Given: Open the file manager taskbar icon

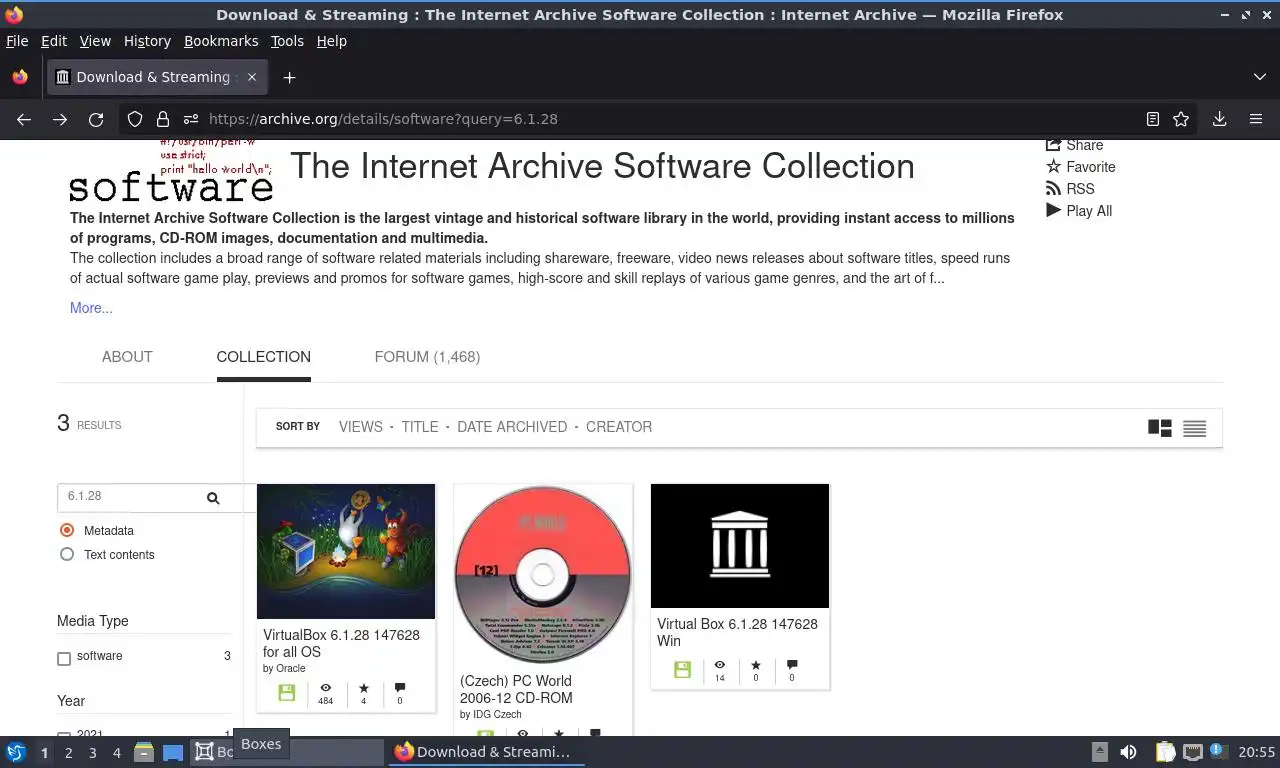Looking at the screenshot, I should point(144,752).
